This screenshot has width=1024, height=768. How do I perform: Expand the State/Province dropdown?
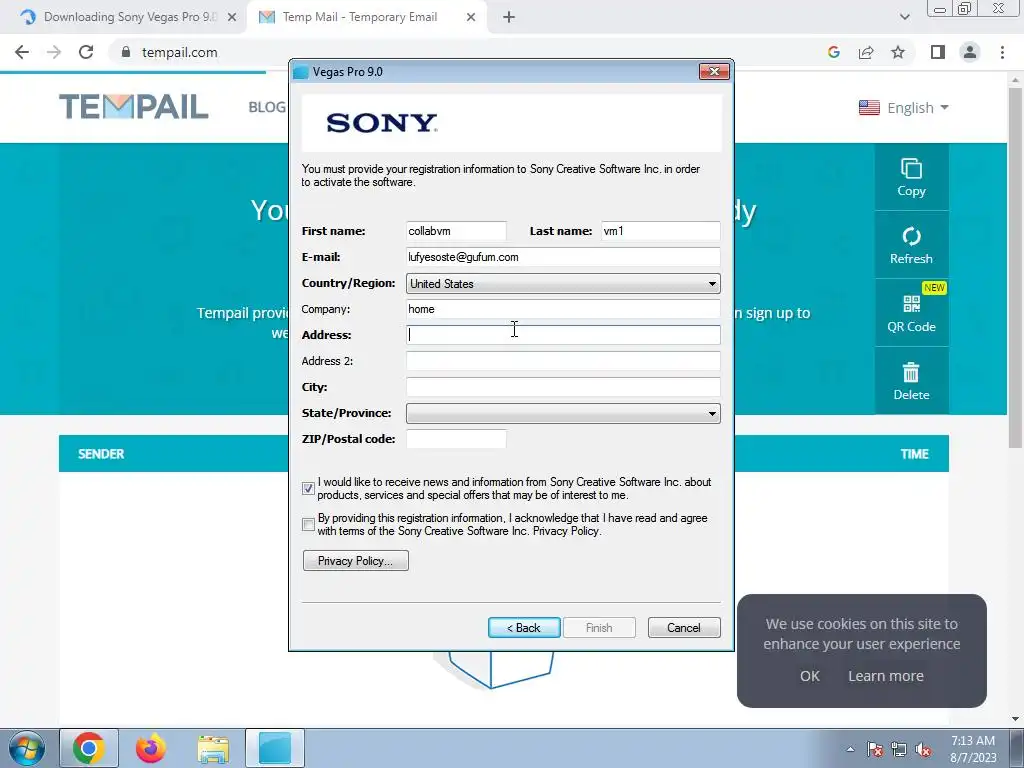pyautogui.click(x=563, y=413)
